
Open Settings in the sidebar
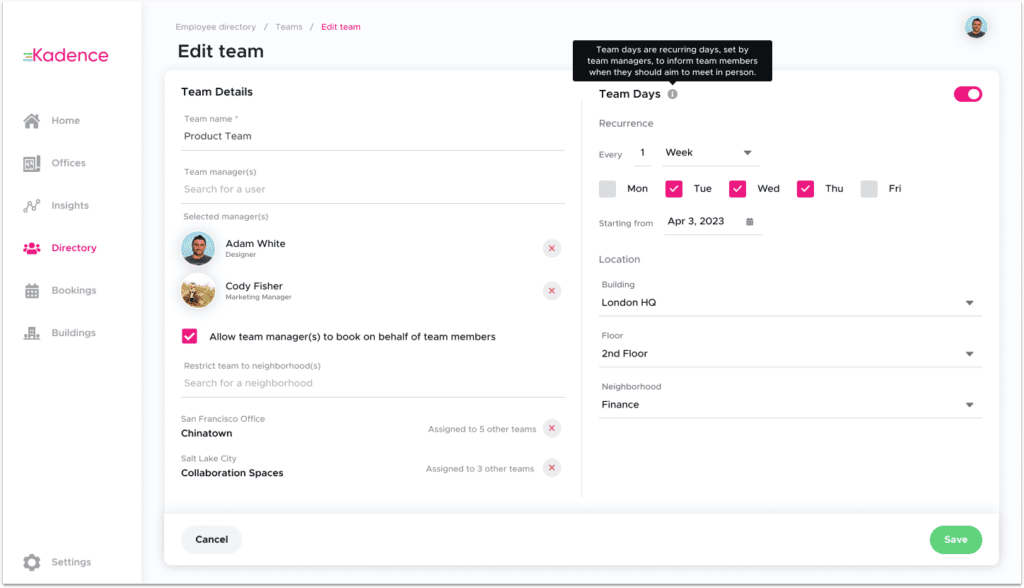point(71,562)
